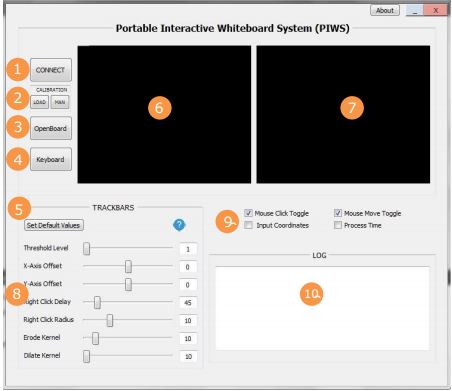Click the Erode Kernel slider handle
Screen dimensions: 452x391
point(95,338)
